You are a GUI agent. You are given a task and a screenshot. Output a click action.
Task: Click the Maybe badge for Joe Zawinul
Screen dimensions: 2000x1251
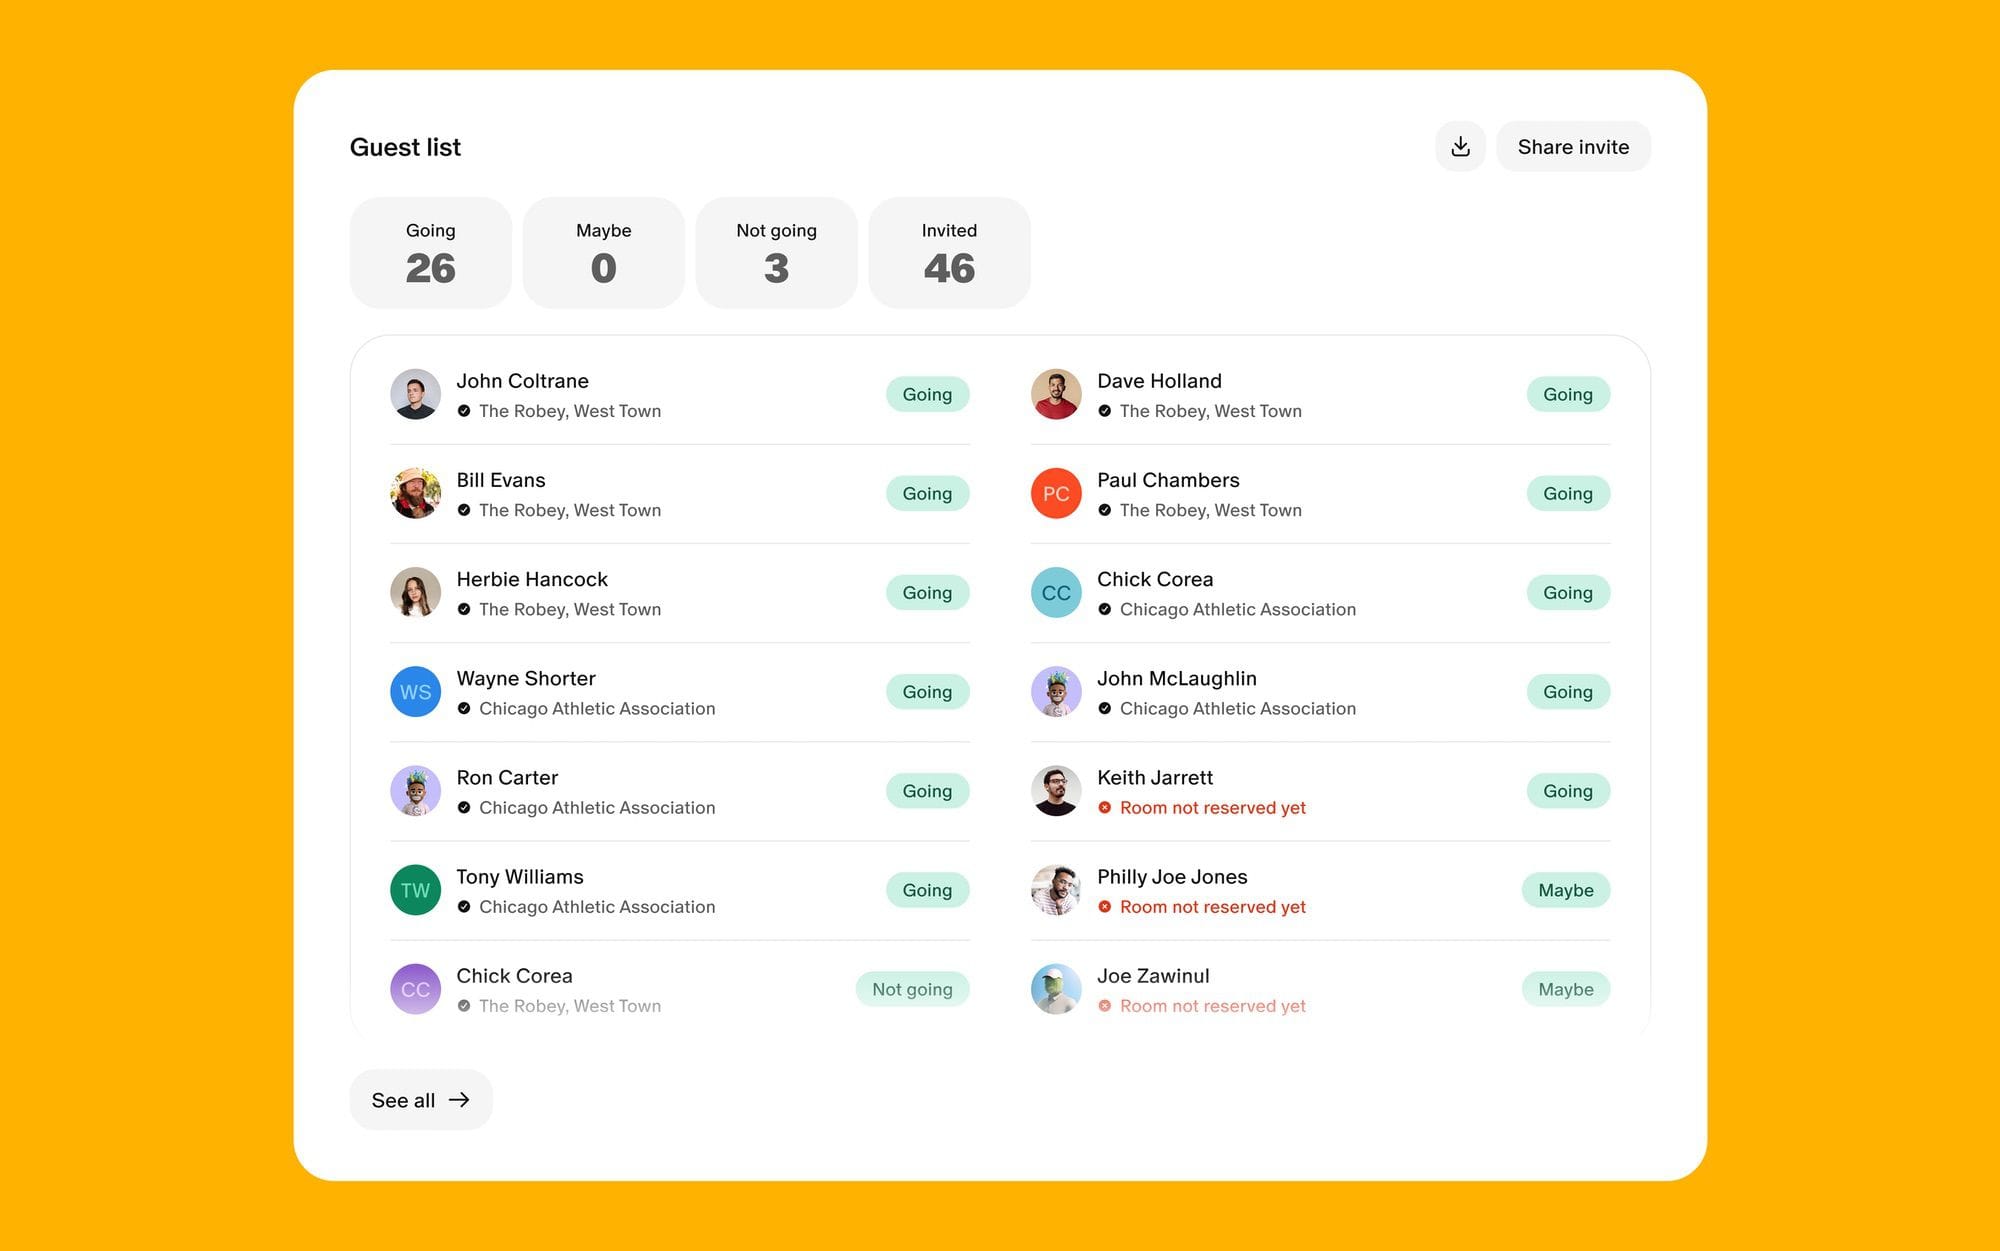pos(1566,989)
